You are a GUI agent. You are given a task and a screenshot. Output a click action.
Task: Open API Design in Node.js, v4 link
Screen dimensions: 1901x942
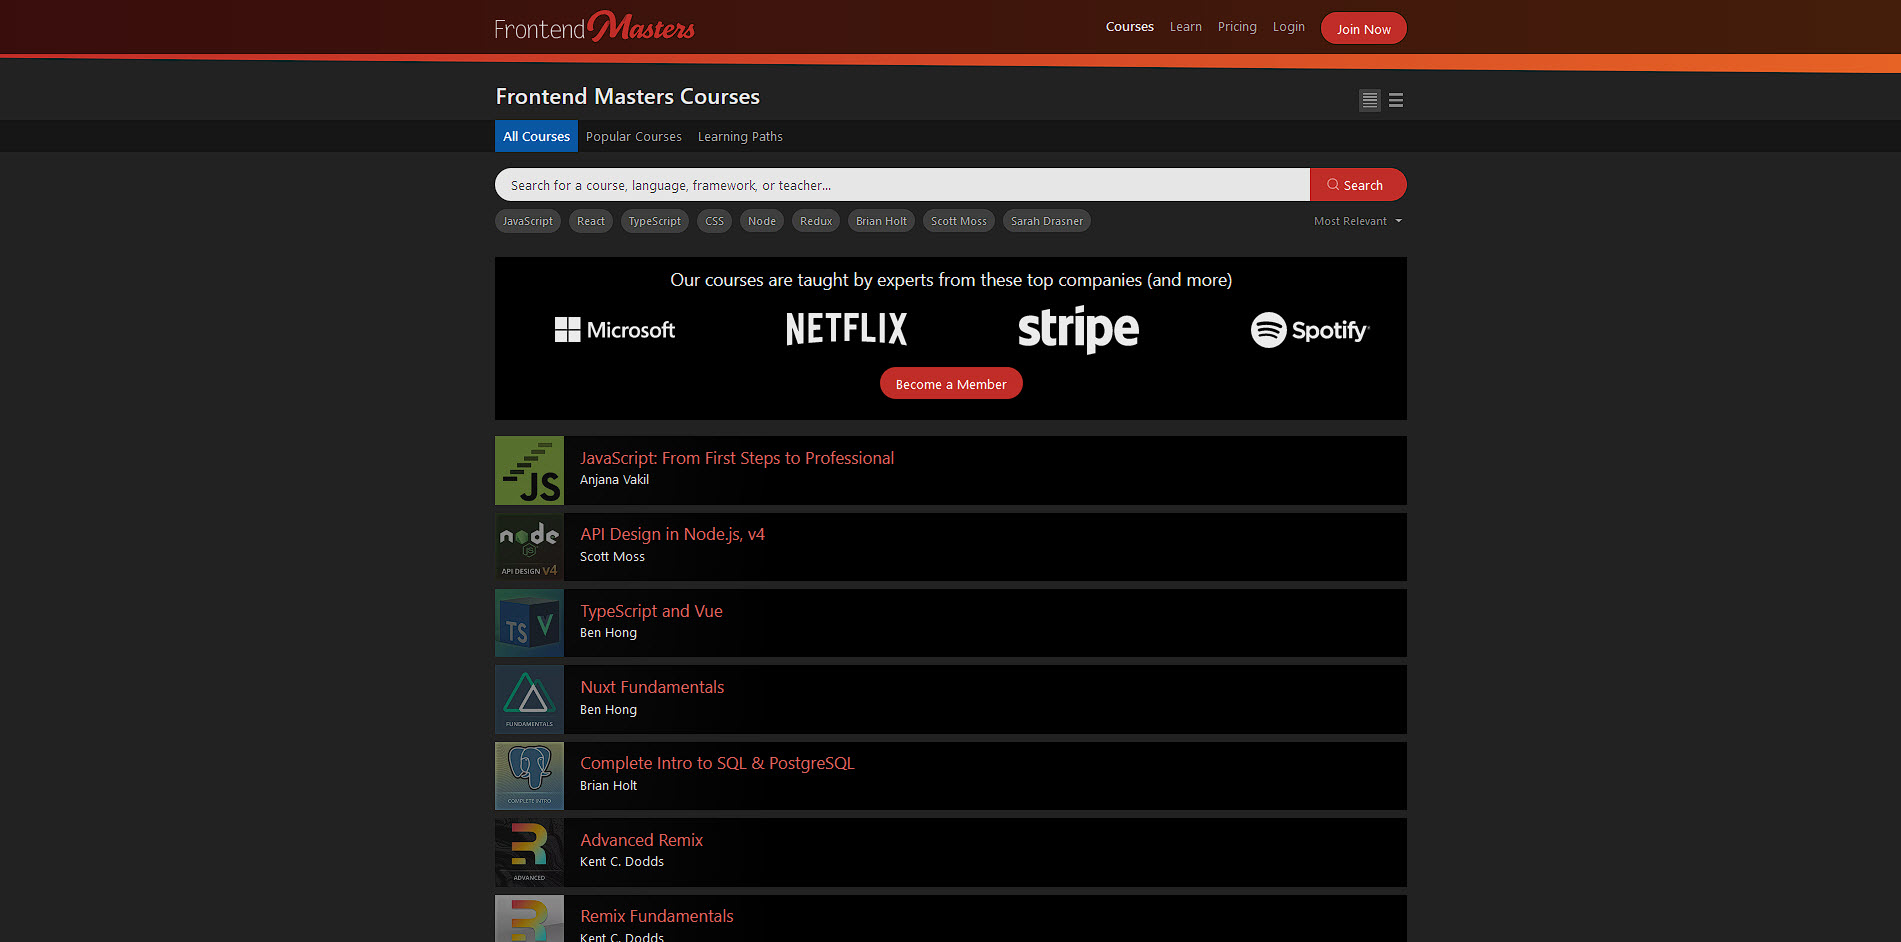672,534
